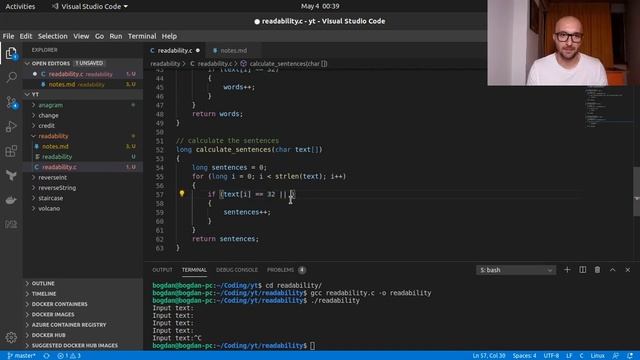Screen dimensions: 640x360
Task: Open the View menu
Action: [x=81, y=36]
